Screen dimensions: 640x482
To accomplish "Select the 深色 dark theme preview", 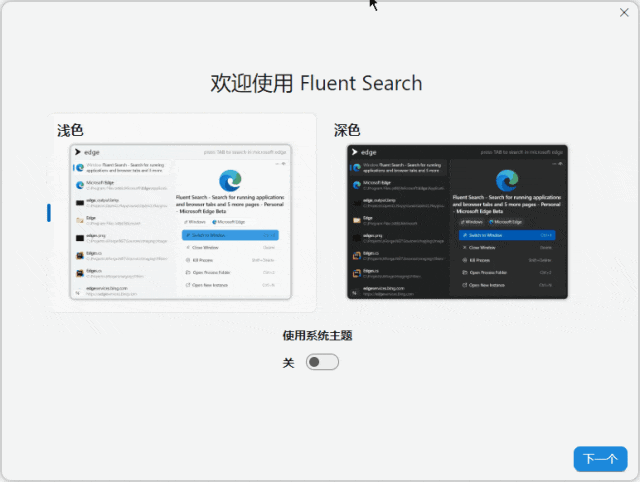I will pos(457,222).
